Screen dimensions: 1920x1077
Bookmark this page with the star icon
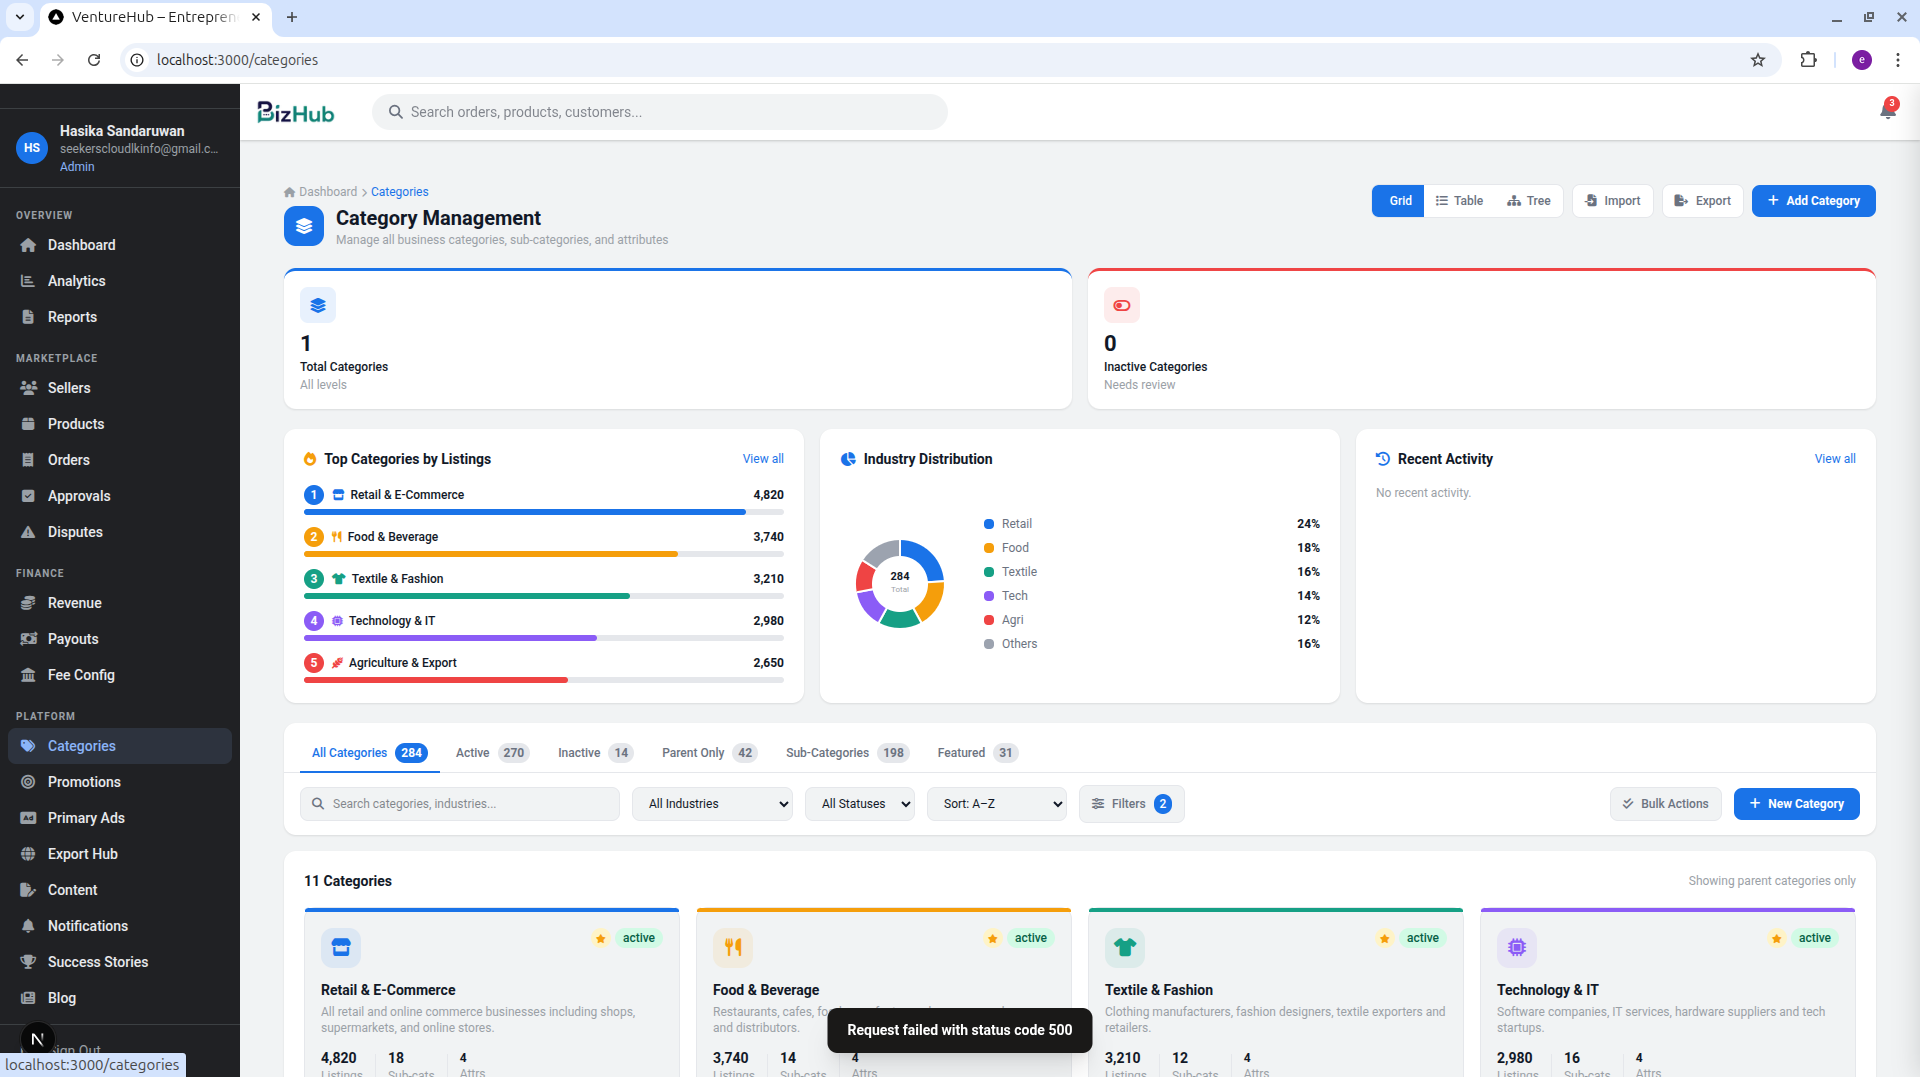tap(1758, 60)
